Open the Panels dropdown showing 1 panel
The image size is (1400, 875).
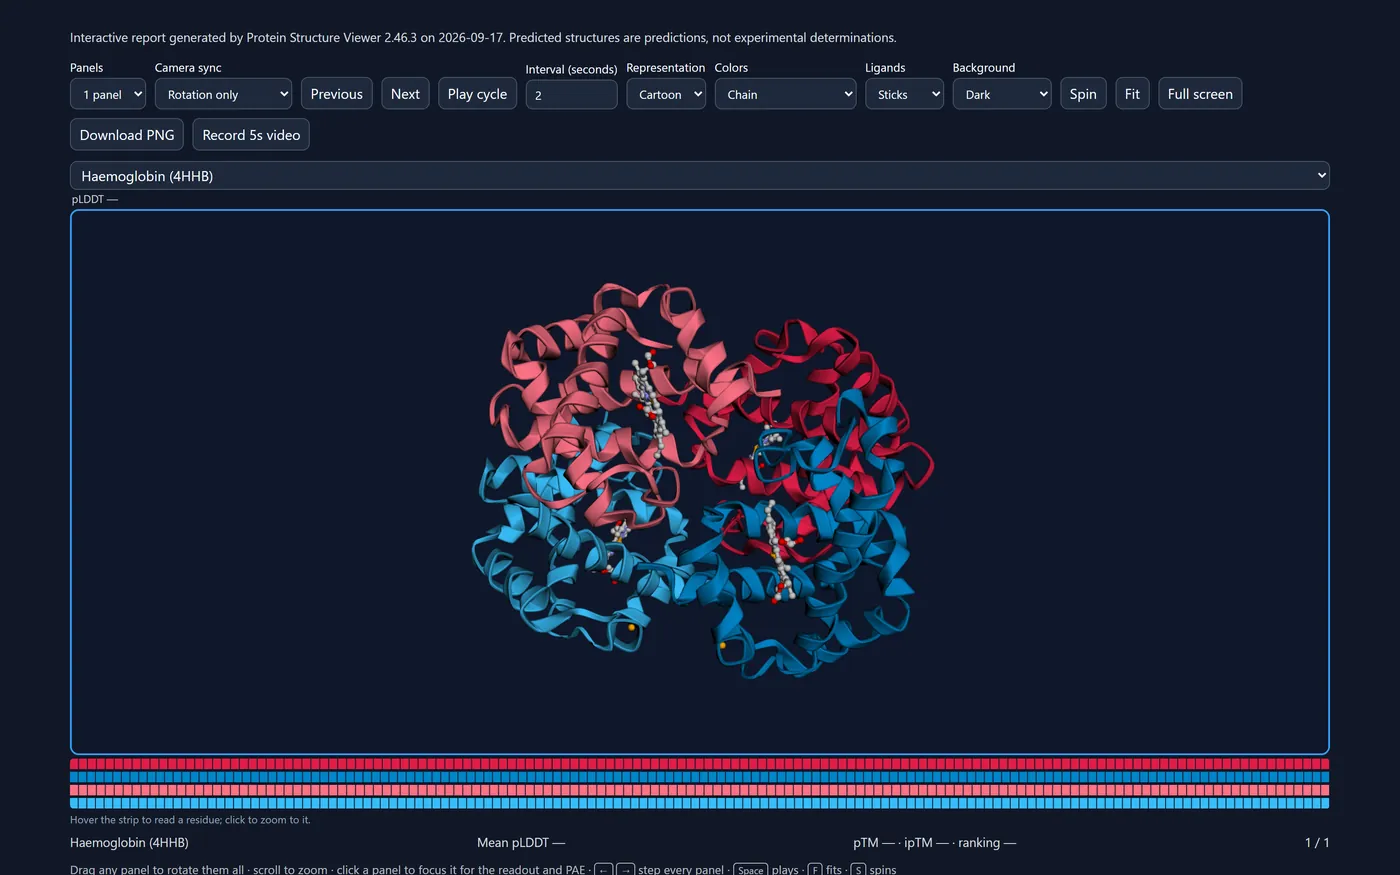coord(108,94)
